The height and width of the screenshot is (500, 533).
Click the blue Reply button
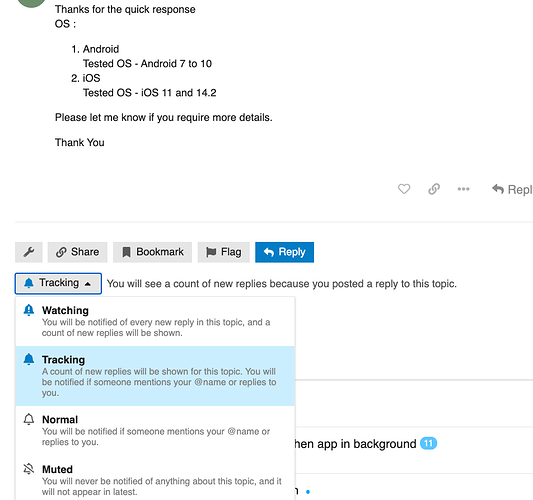(x=285, y=252)
